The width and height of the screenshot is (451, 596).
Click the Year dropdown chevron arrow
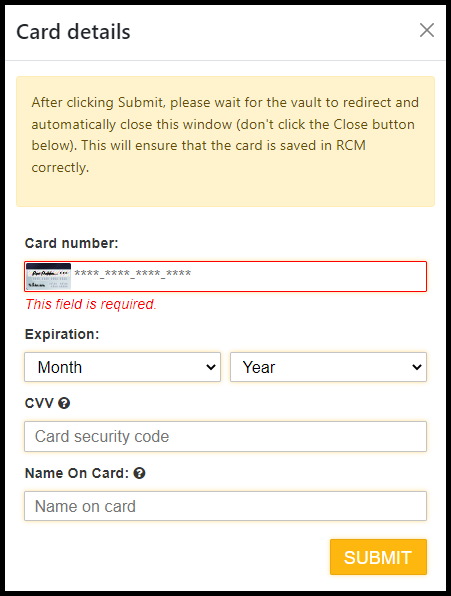417,367
